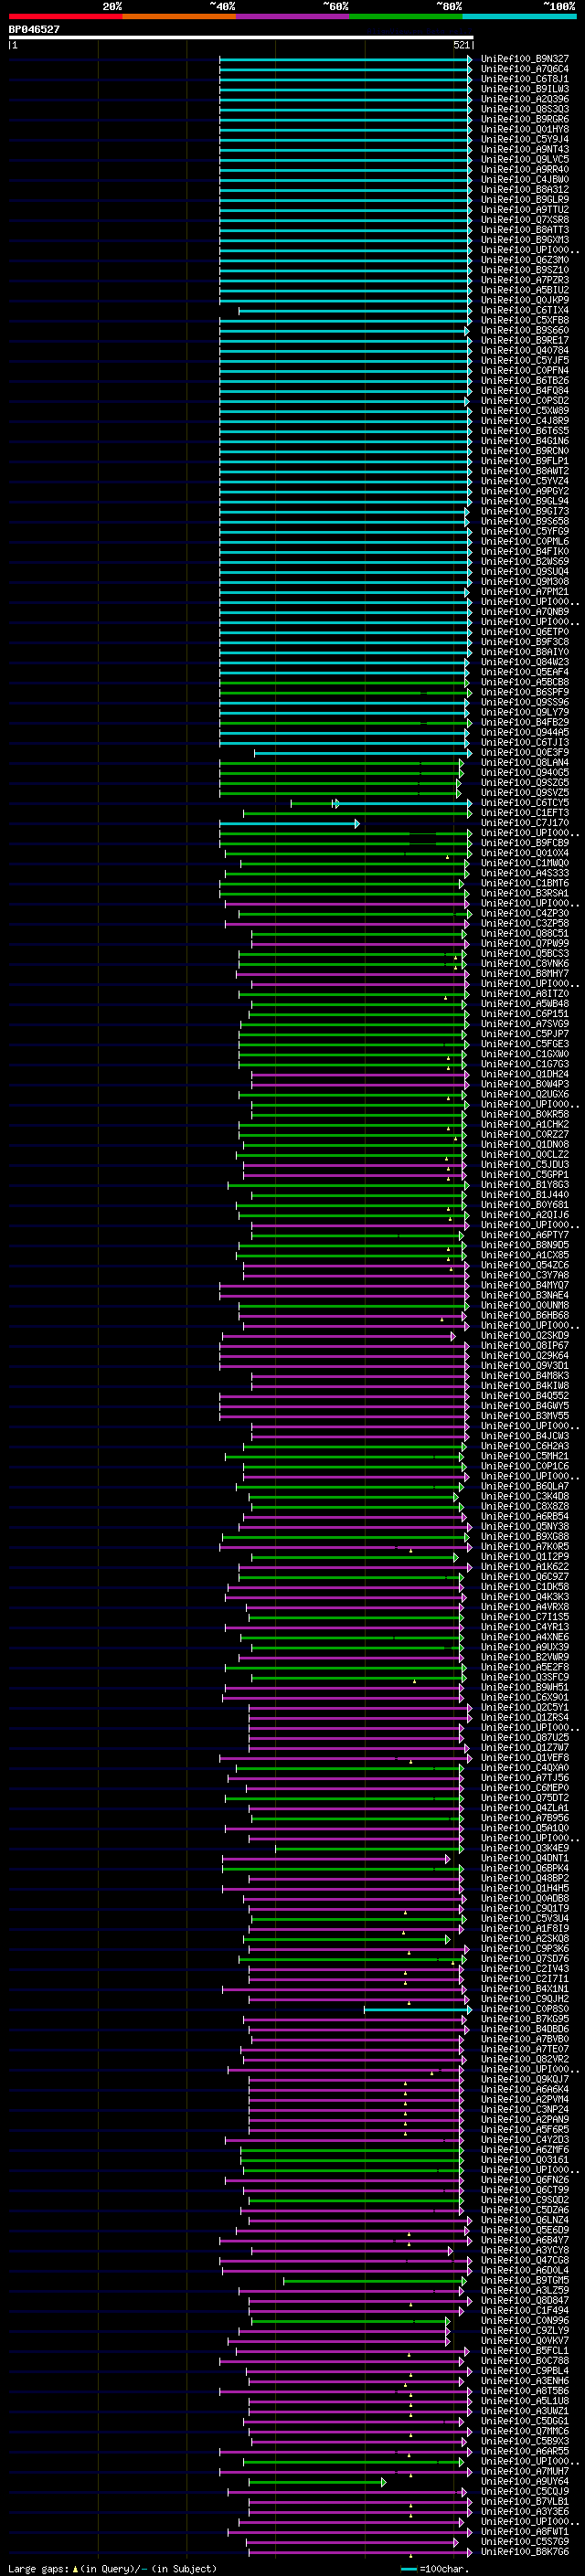This screenshot has height=2576, width=585.
Task: Select the UniRef100_Q9LVC5 label
Action: [525, 159]
